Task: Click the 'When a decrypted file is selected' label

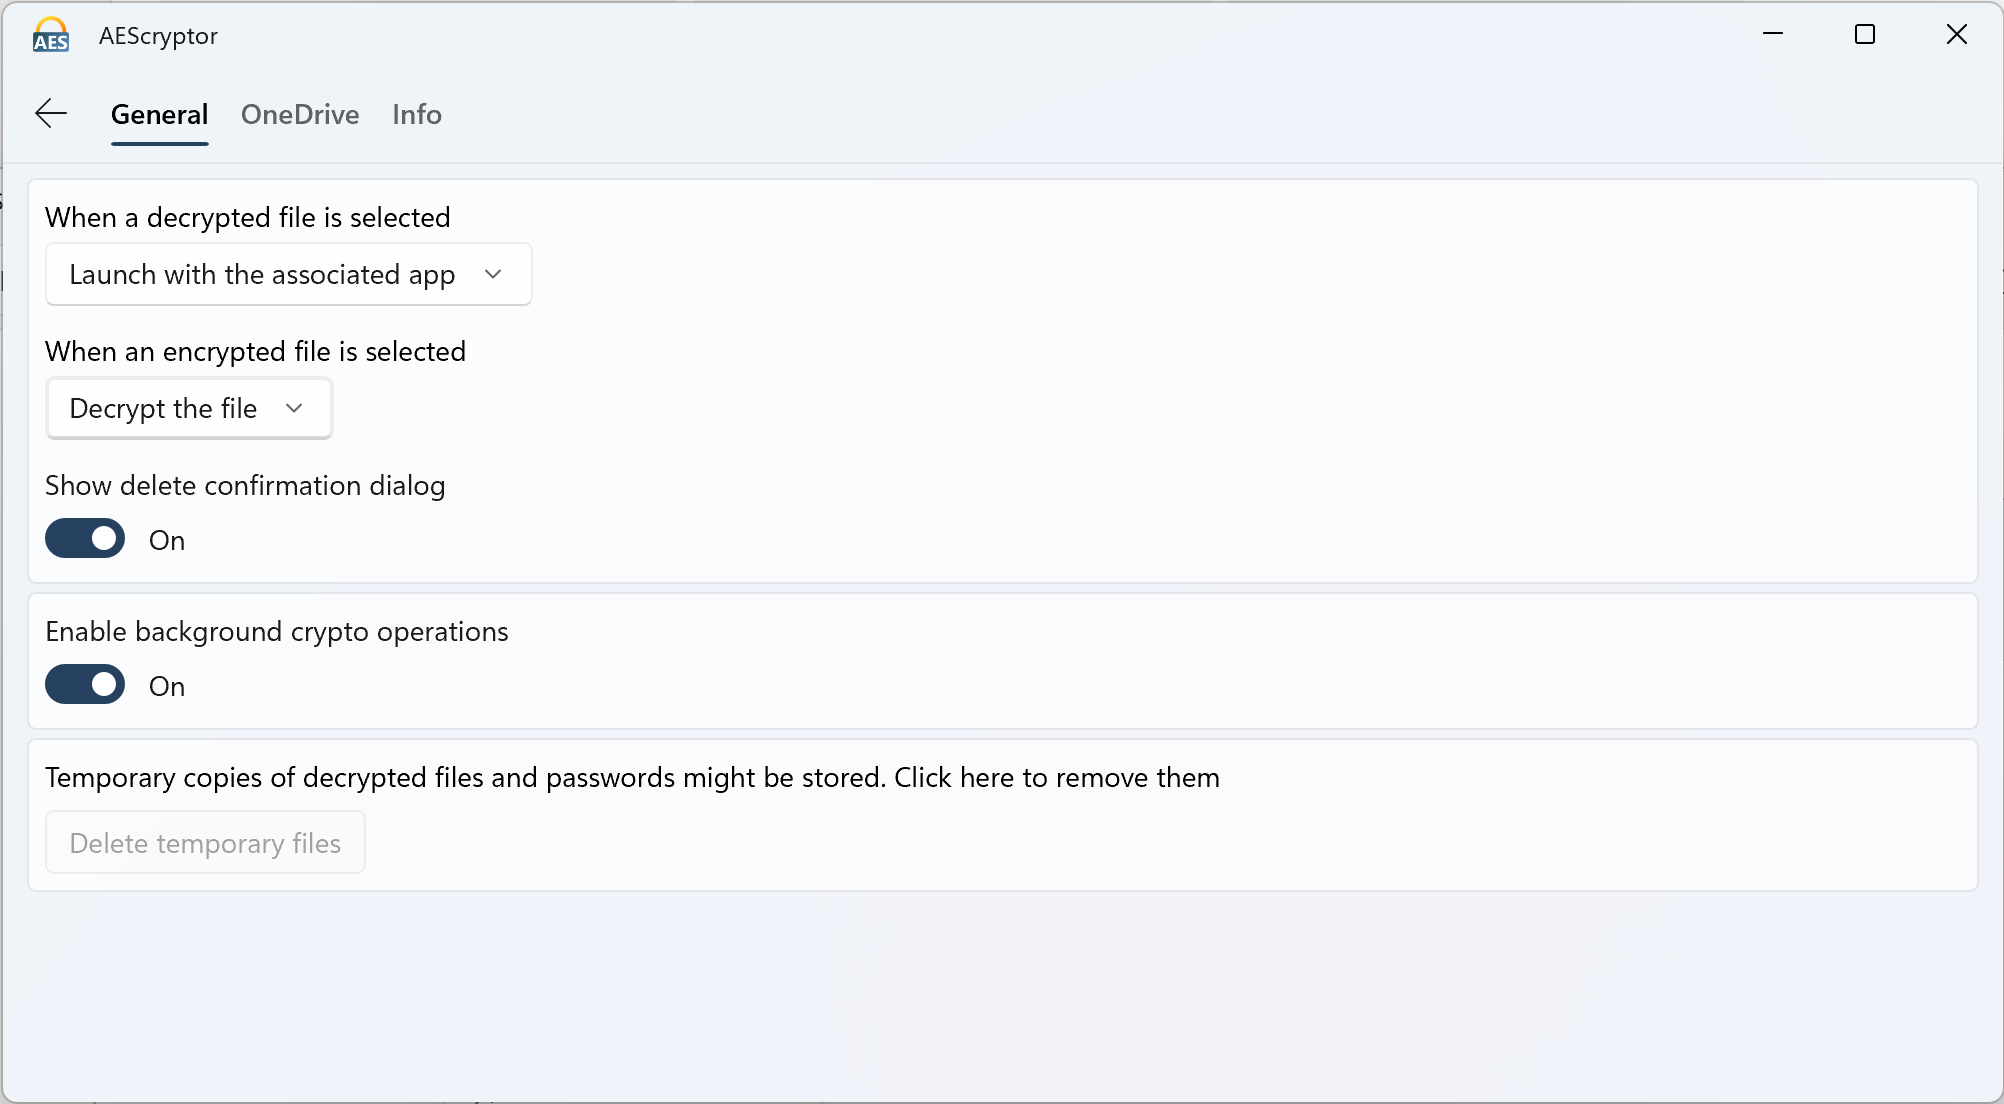Action: coord(248,217)
